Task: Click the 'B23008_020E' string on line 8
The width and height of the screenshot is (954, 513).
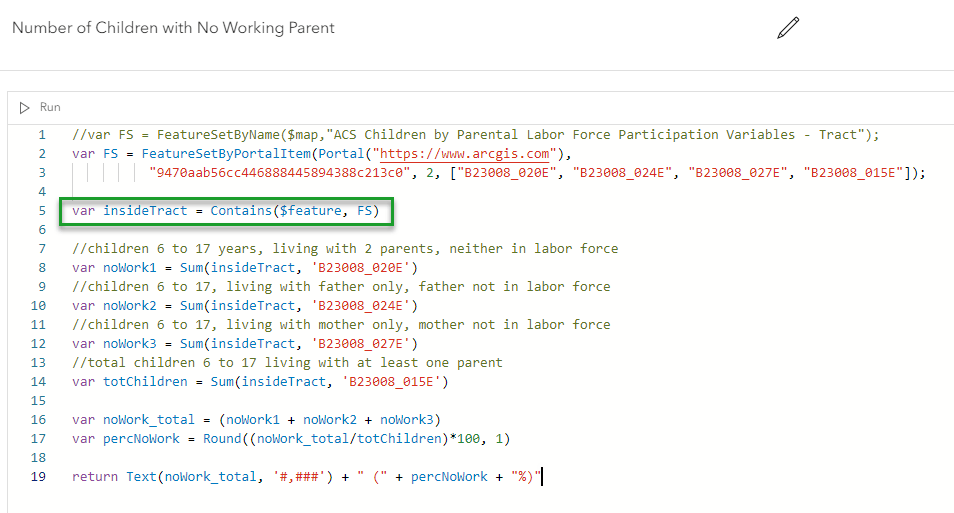Action: pos(361,268)
